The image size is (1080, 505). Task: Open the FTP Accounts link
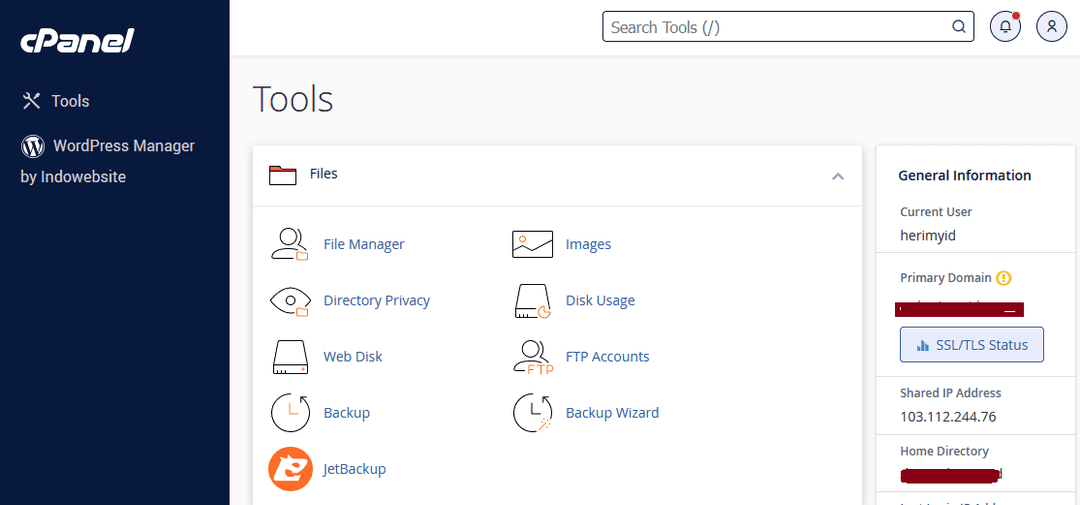pos(608,357)
